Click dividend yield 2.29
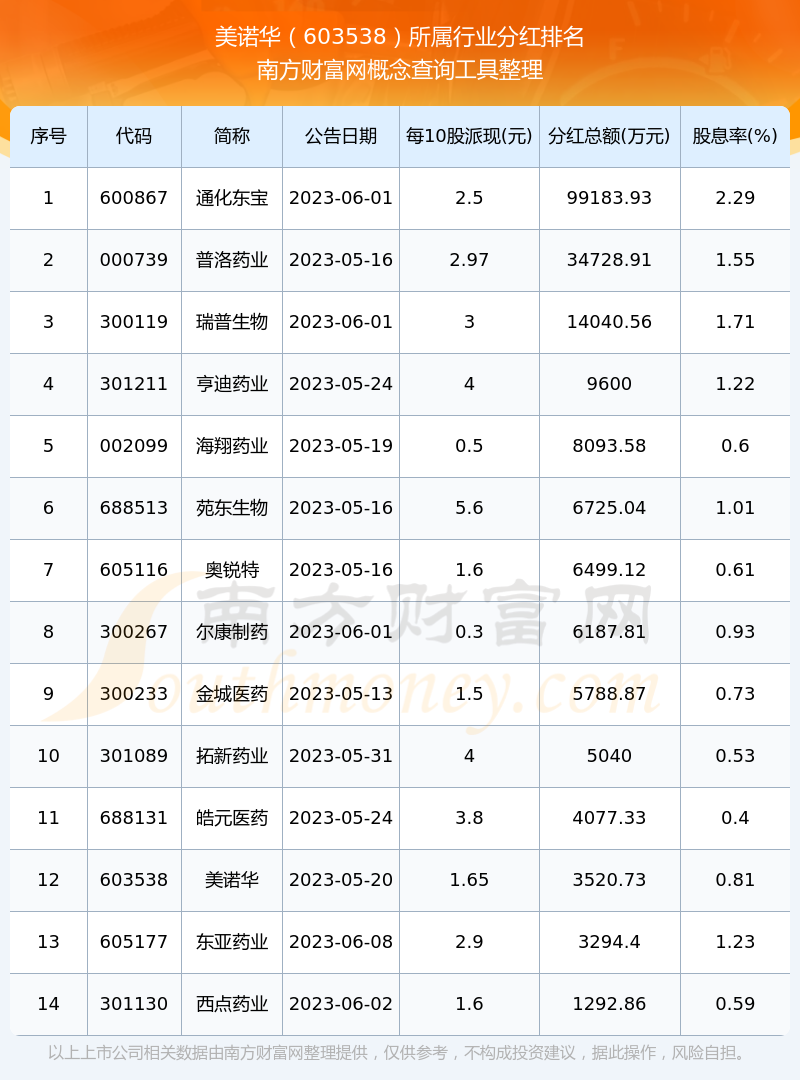 [735, 198]
